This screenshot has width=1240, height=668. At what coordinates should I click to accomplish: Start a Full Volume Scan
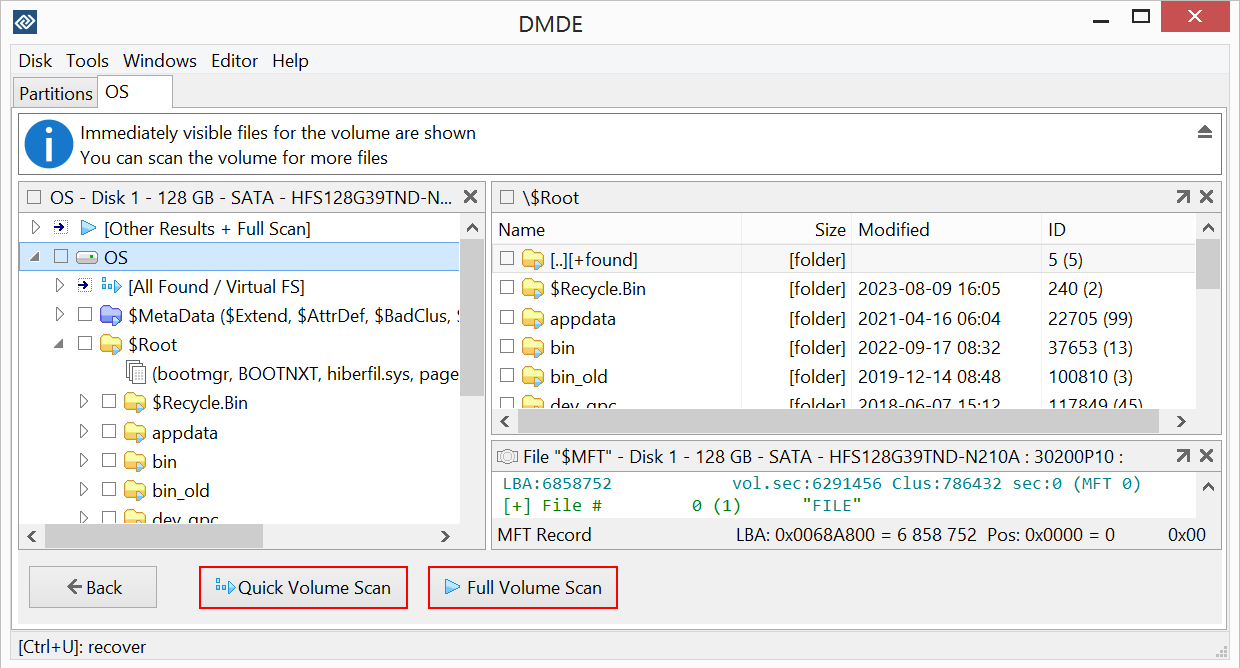522,587
